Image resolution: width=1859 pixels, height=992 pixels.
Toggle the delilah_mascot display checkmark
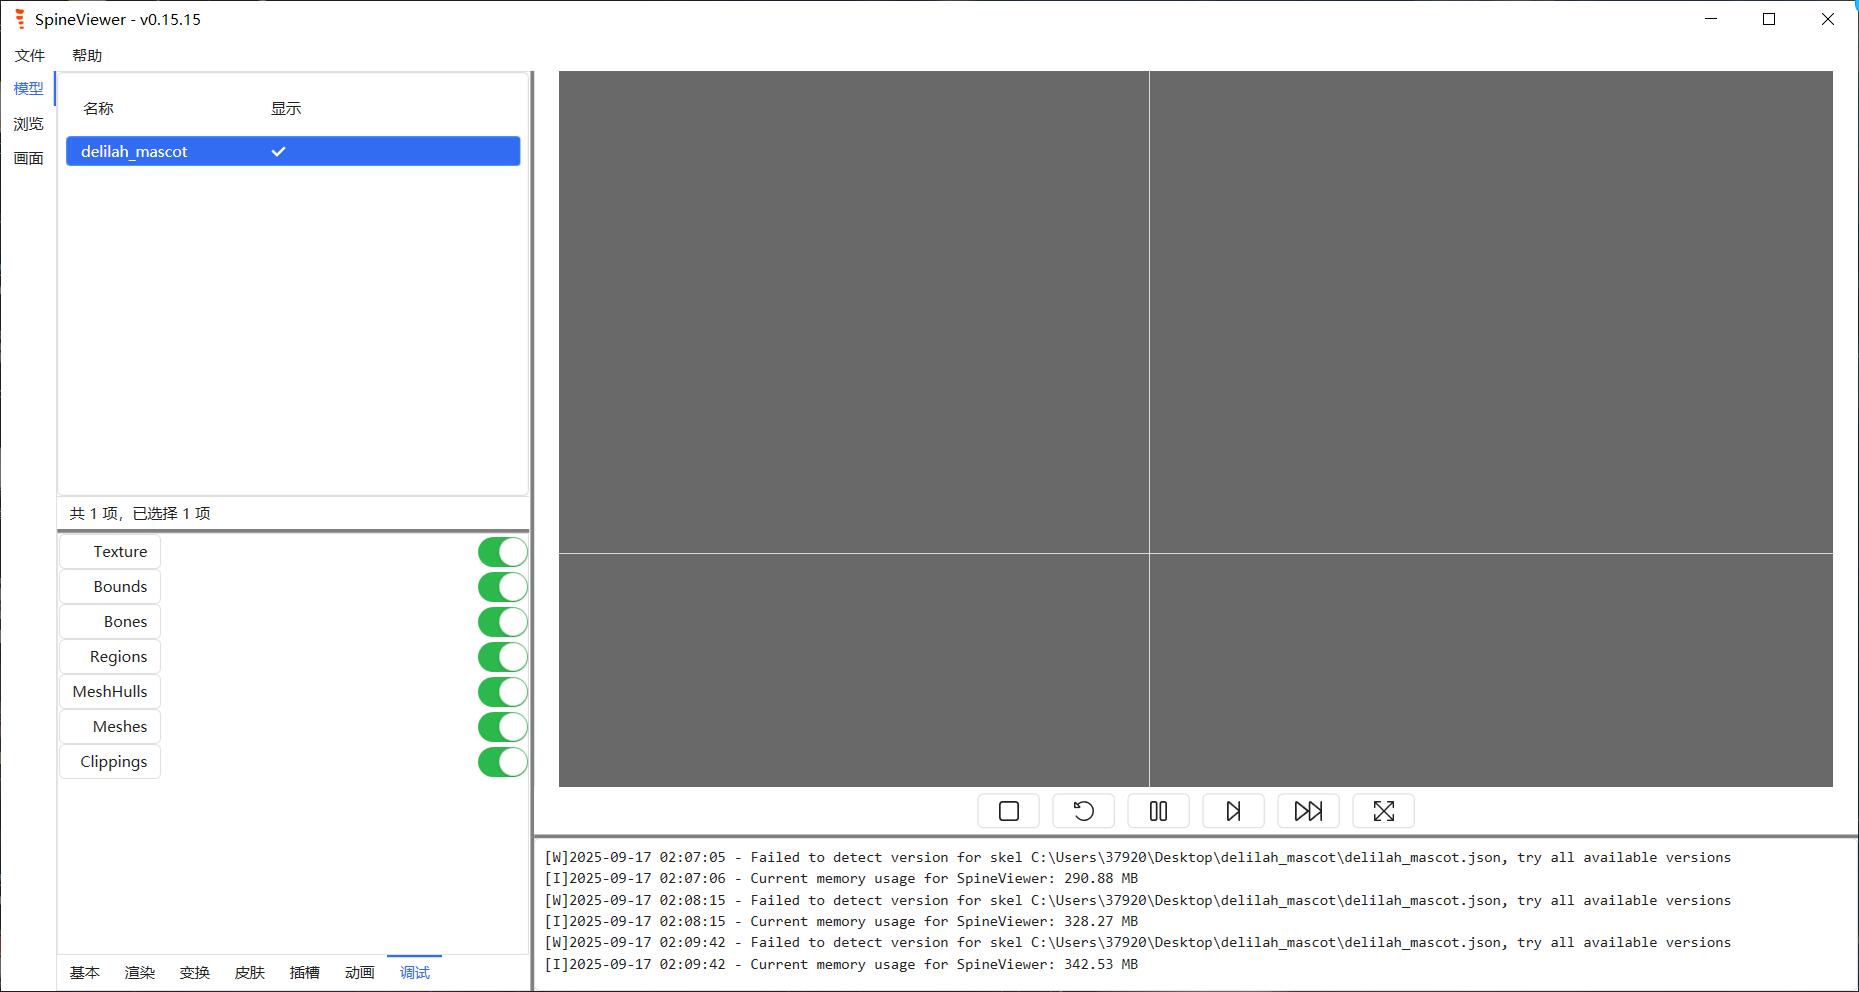tap(278, 151)
